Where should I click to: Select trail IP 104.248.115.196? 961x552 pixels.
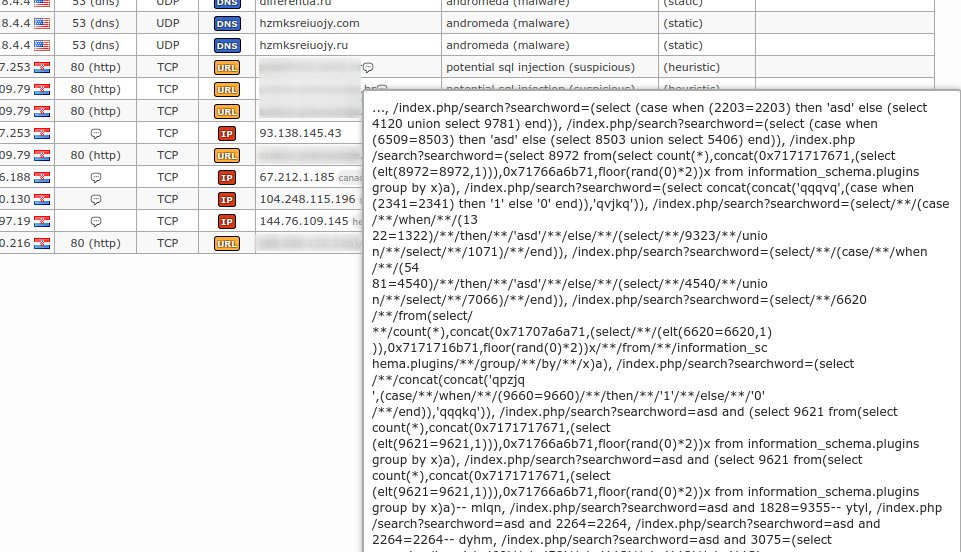pos(307,199)
